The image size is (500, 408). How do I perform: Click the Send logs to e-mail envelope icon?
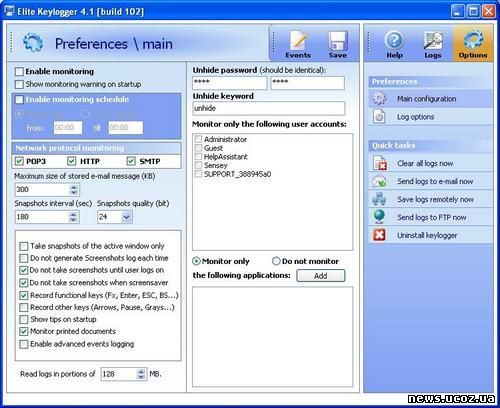(380, 181)
